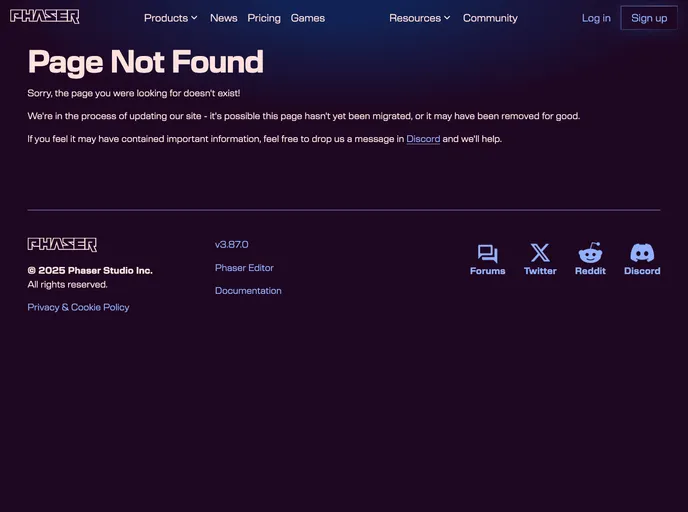
Task: Open the Phaser Editor footer link
Action: click(244, 268)
